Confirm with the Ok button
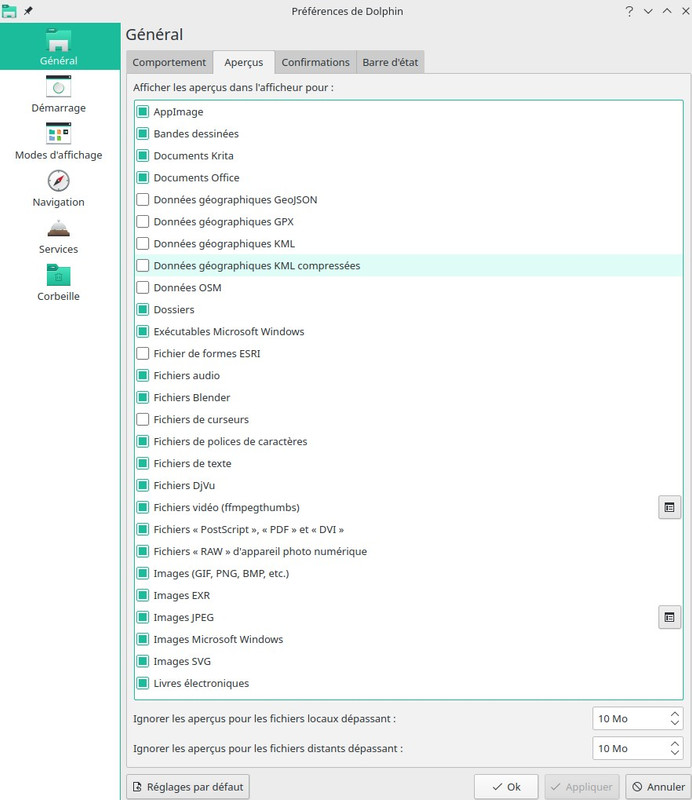This screenshot has width=692, height=800. click(x=506, y=787)
